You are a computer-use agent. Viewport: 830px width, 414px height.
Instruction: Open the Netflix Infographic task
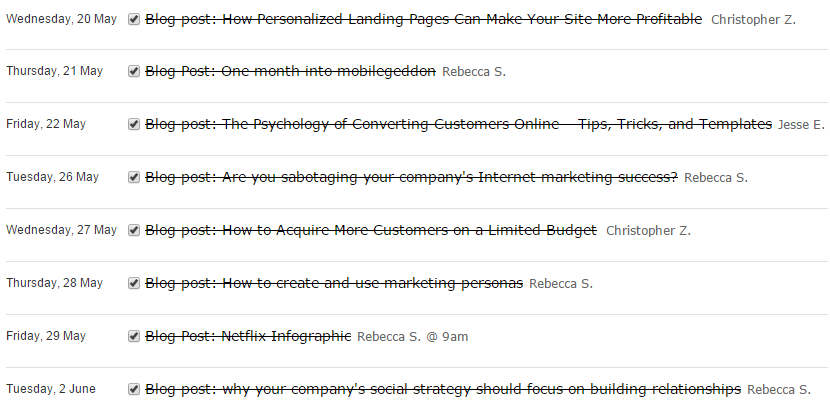248,336
